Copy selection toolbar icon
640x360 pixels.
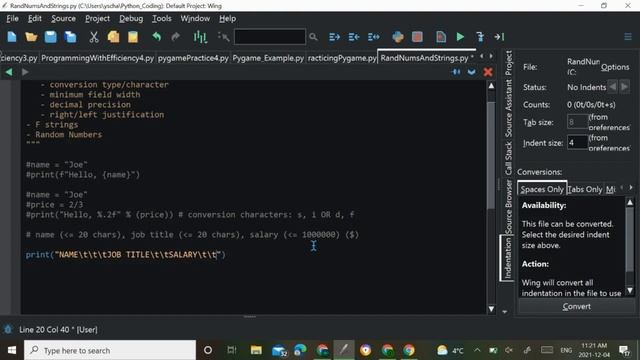pos(113,37)
